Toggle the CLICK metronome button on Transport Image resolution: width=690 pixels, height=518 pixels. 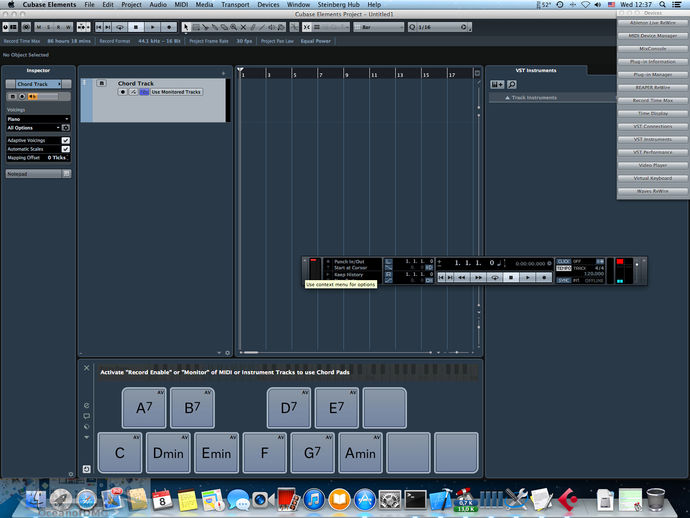564,261
